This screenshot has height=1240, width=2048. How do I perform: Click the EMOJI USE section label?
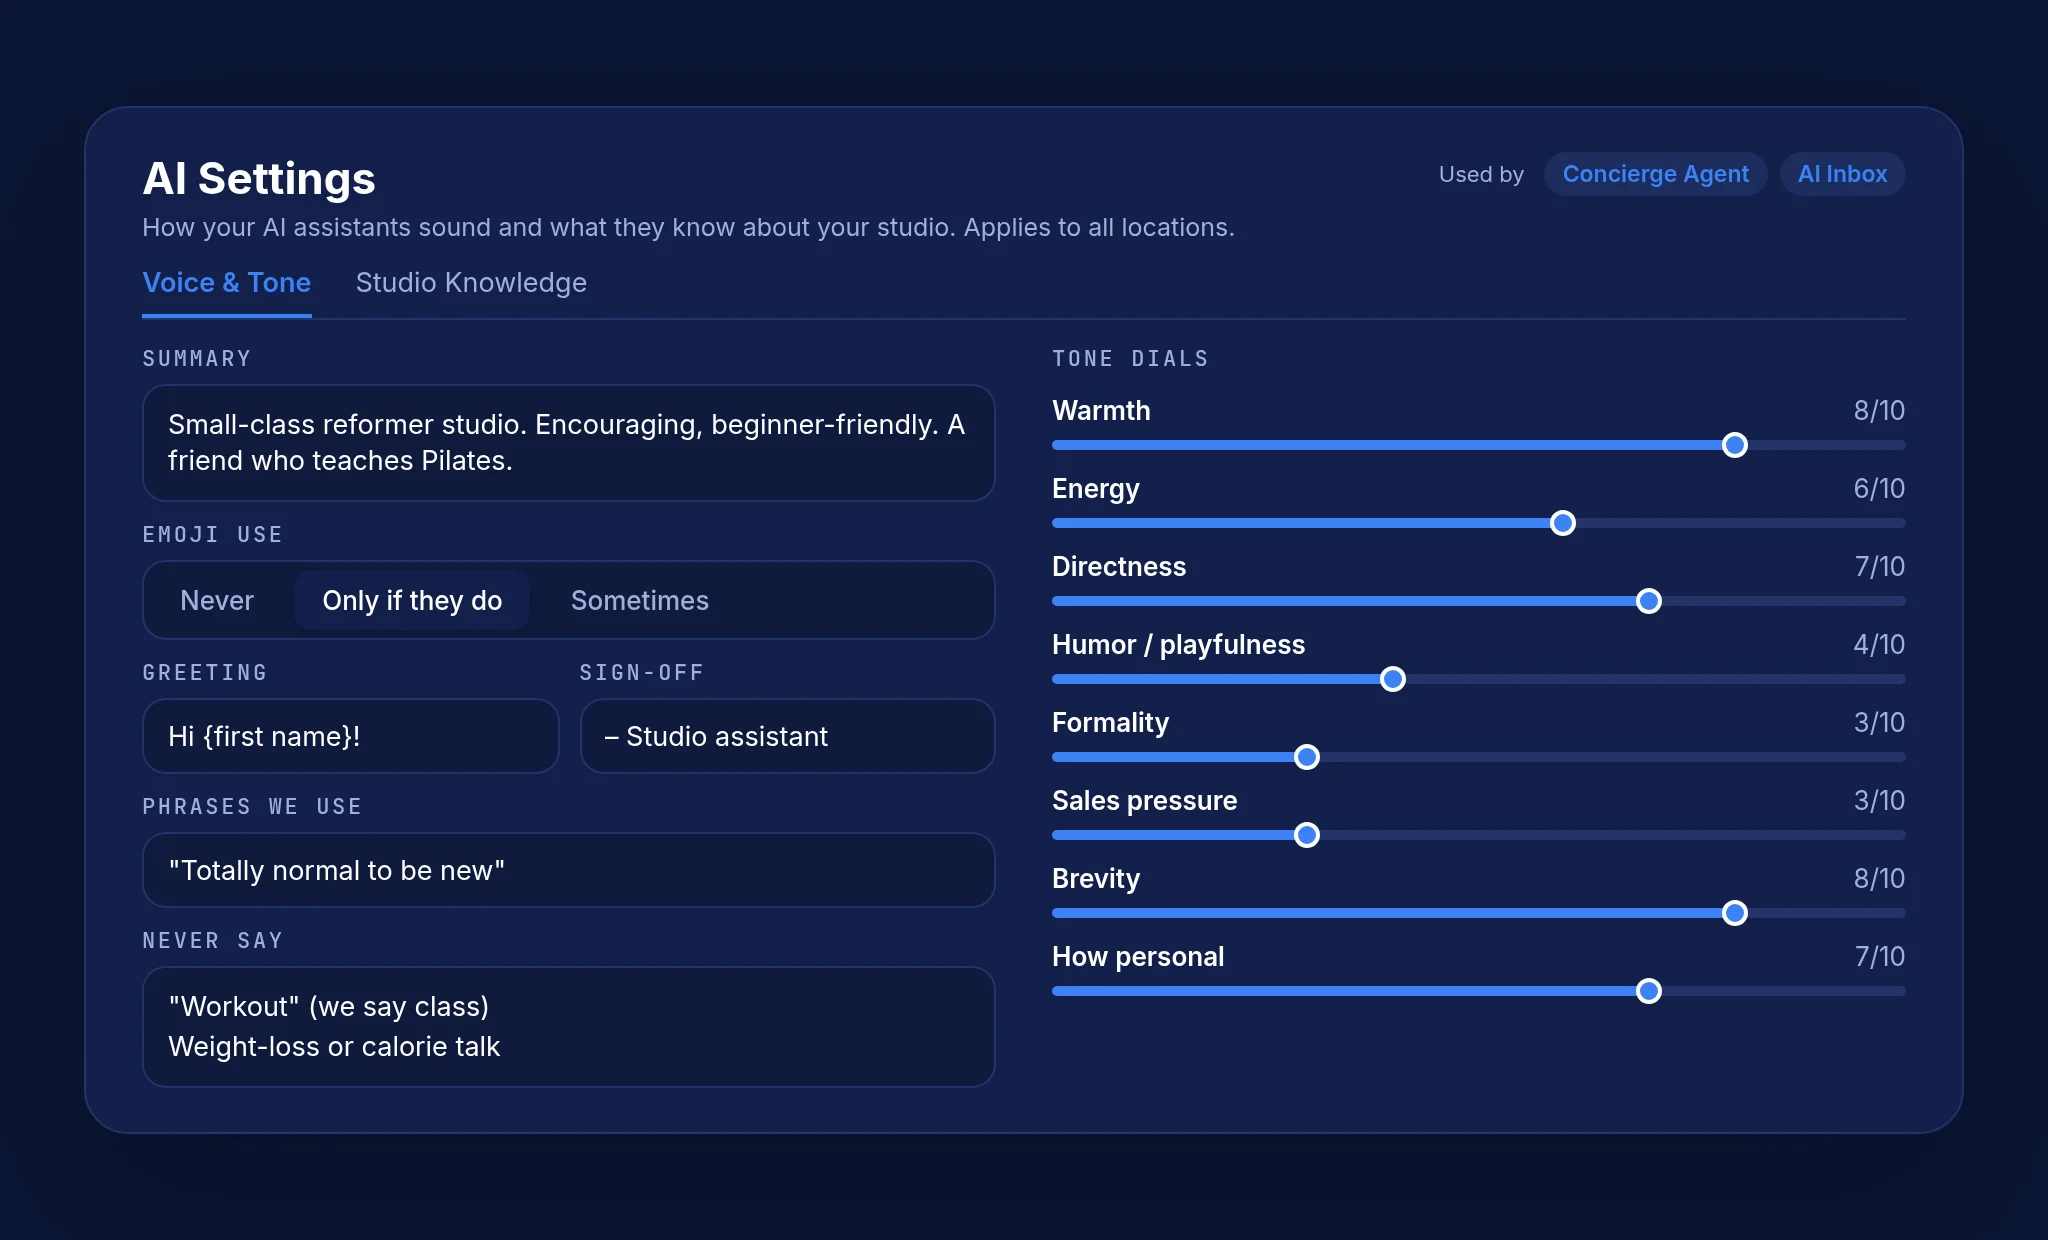[x=212, y=535]
